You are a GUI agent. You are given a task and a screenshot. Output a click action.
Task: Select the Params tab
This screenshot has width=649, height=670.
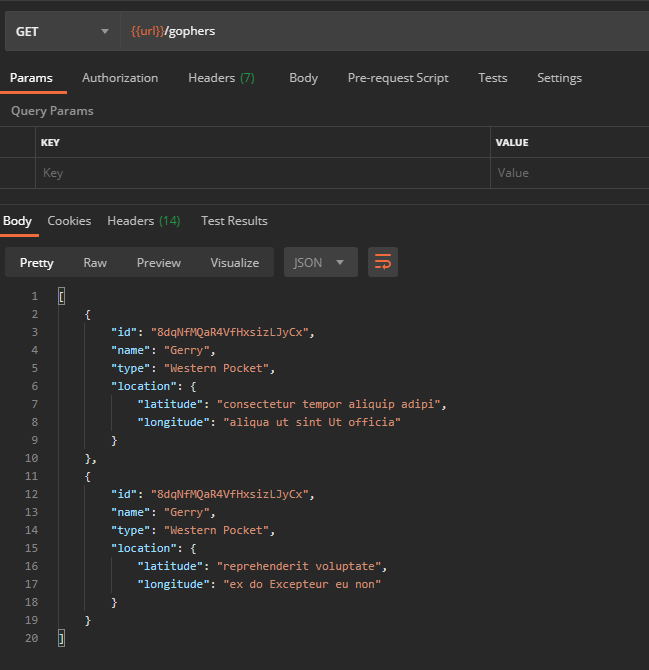(x=31, y=78)
